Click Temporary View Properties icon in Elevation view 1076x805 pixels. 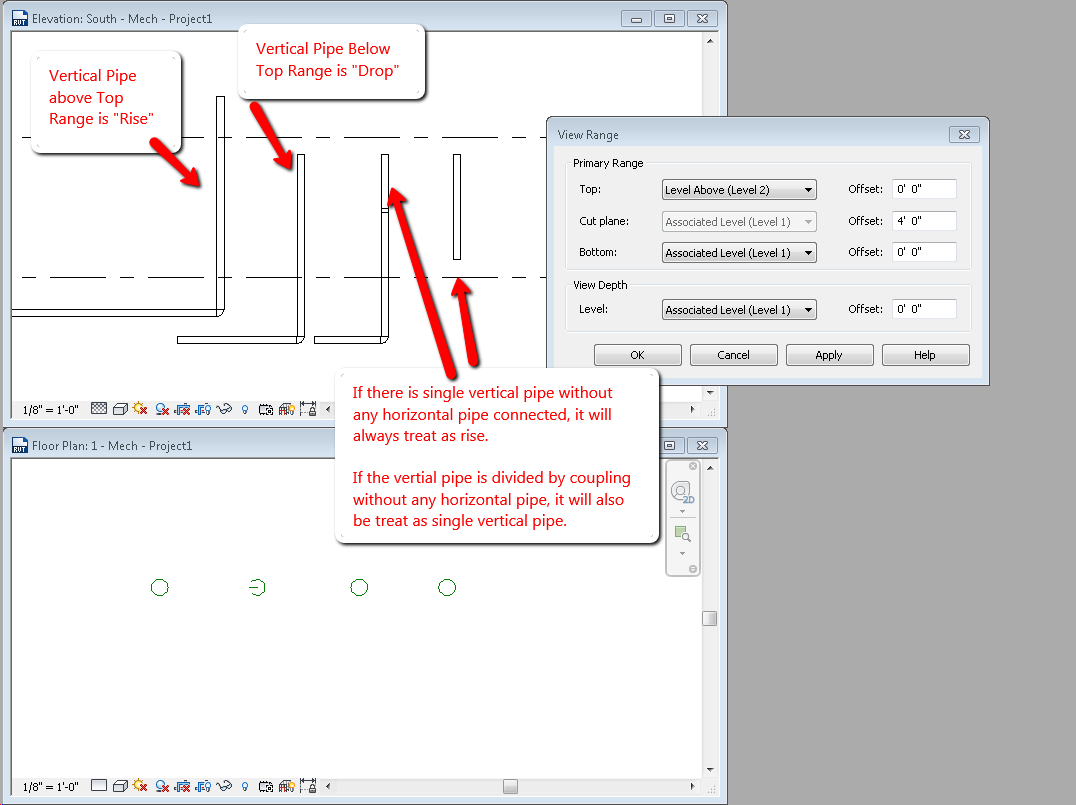(266, 410)
